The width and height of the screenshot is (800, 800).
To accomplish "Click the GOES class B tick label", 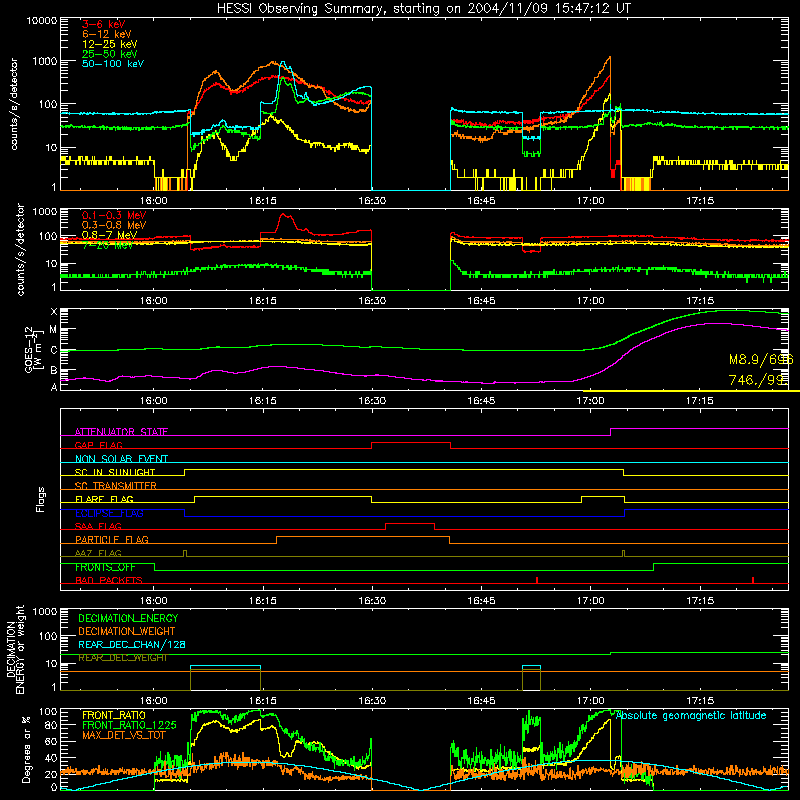I will pyautogui.click(x=54, y=370).
